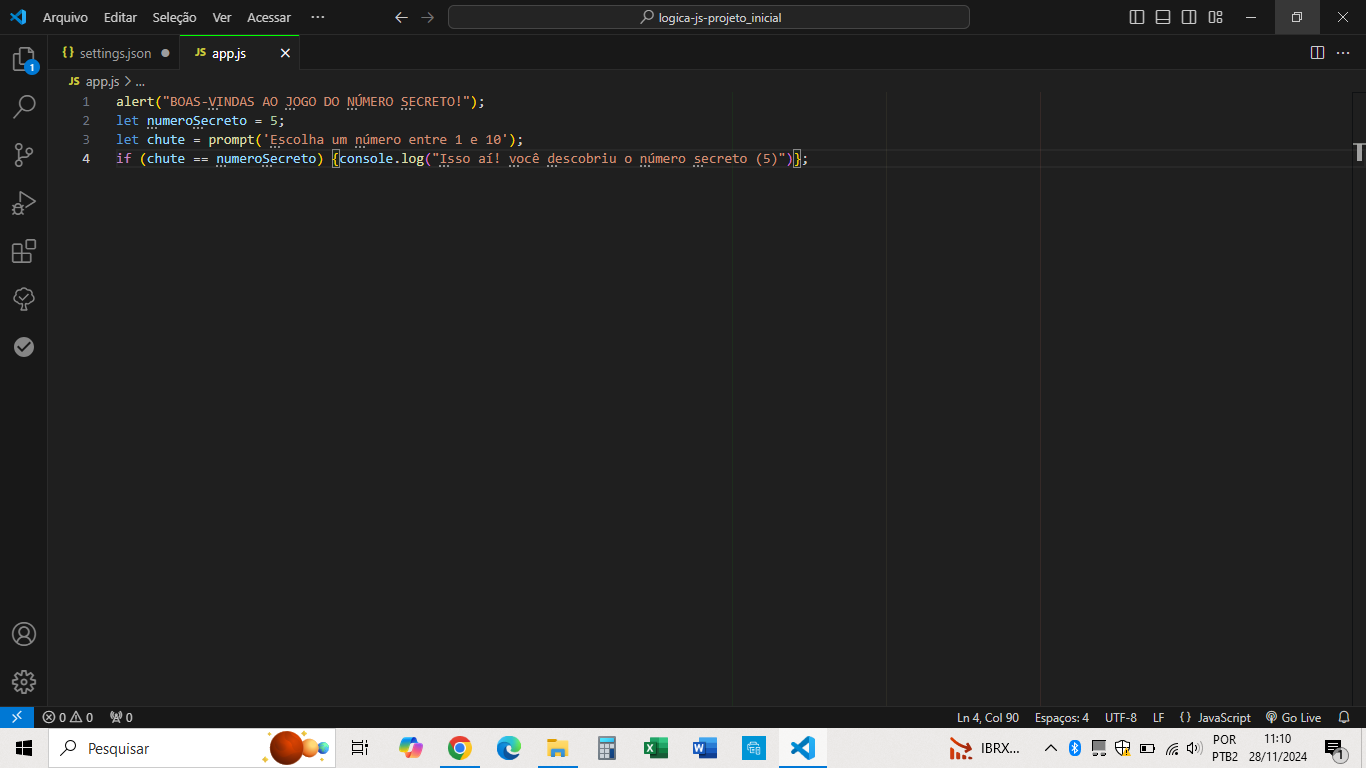This screenshot has height=768, width=1366.
Task: Click the Pesquisar taskbar search box
Action: 192,748
